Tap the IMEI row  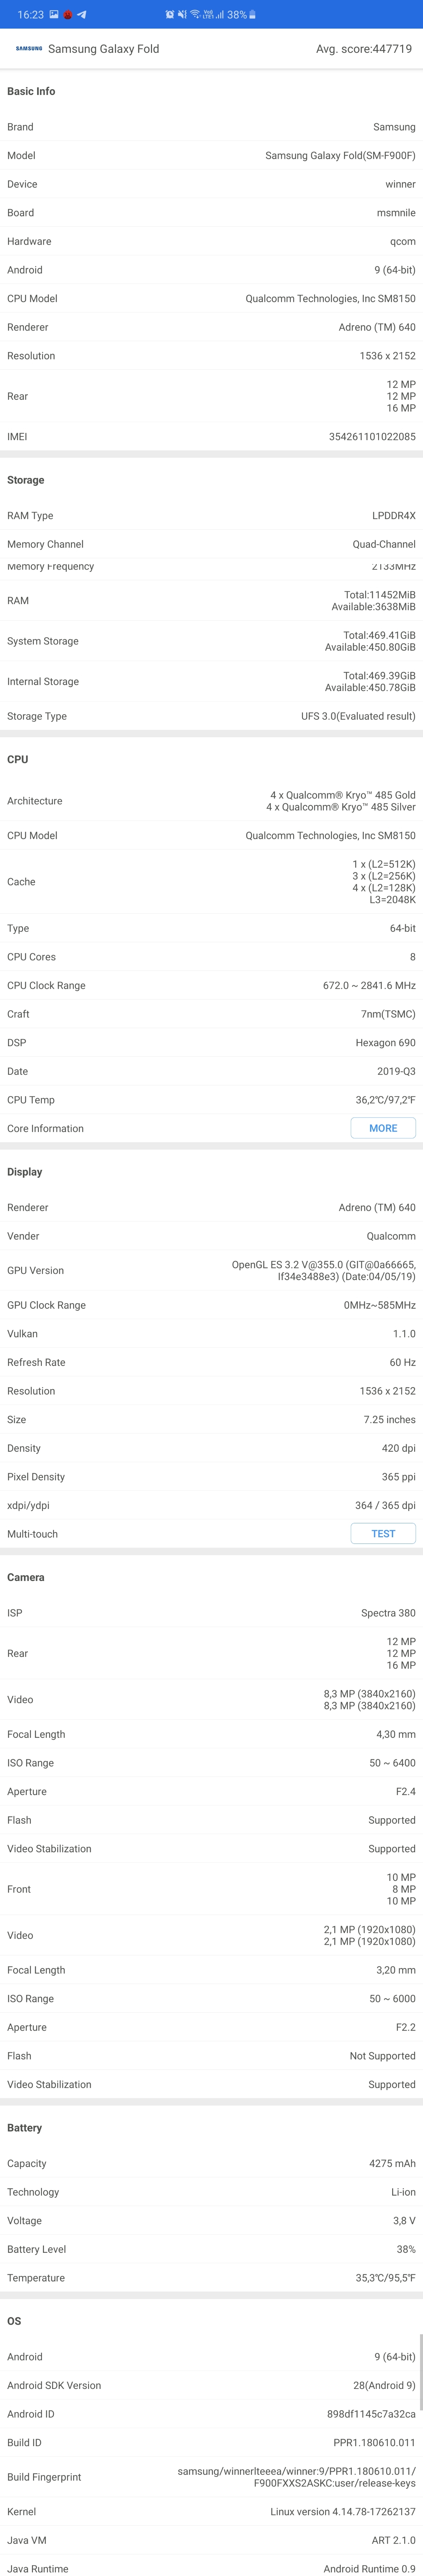(211, 437)
